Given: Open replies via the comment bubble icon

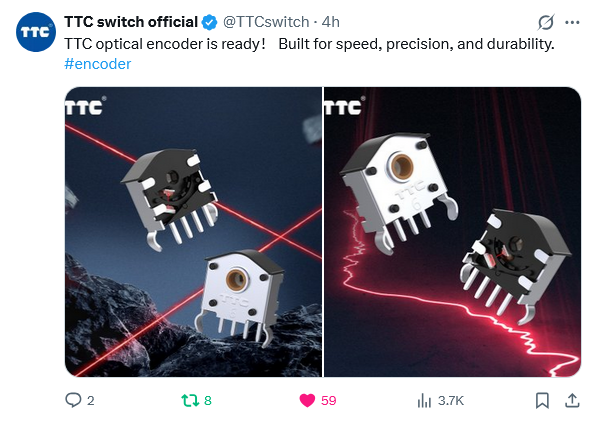Looking at the screenshot, I should click(x=73, y=400).
